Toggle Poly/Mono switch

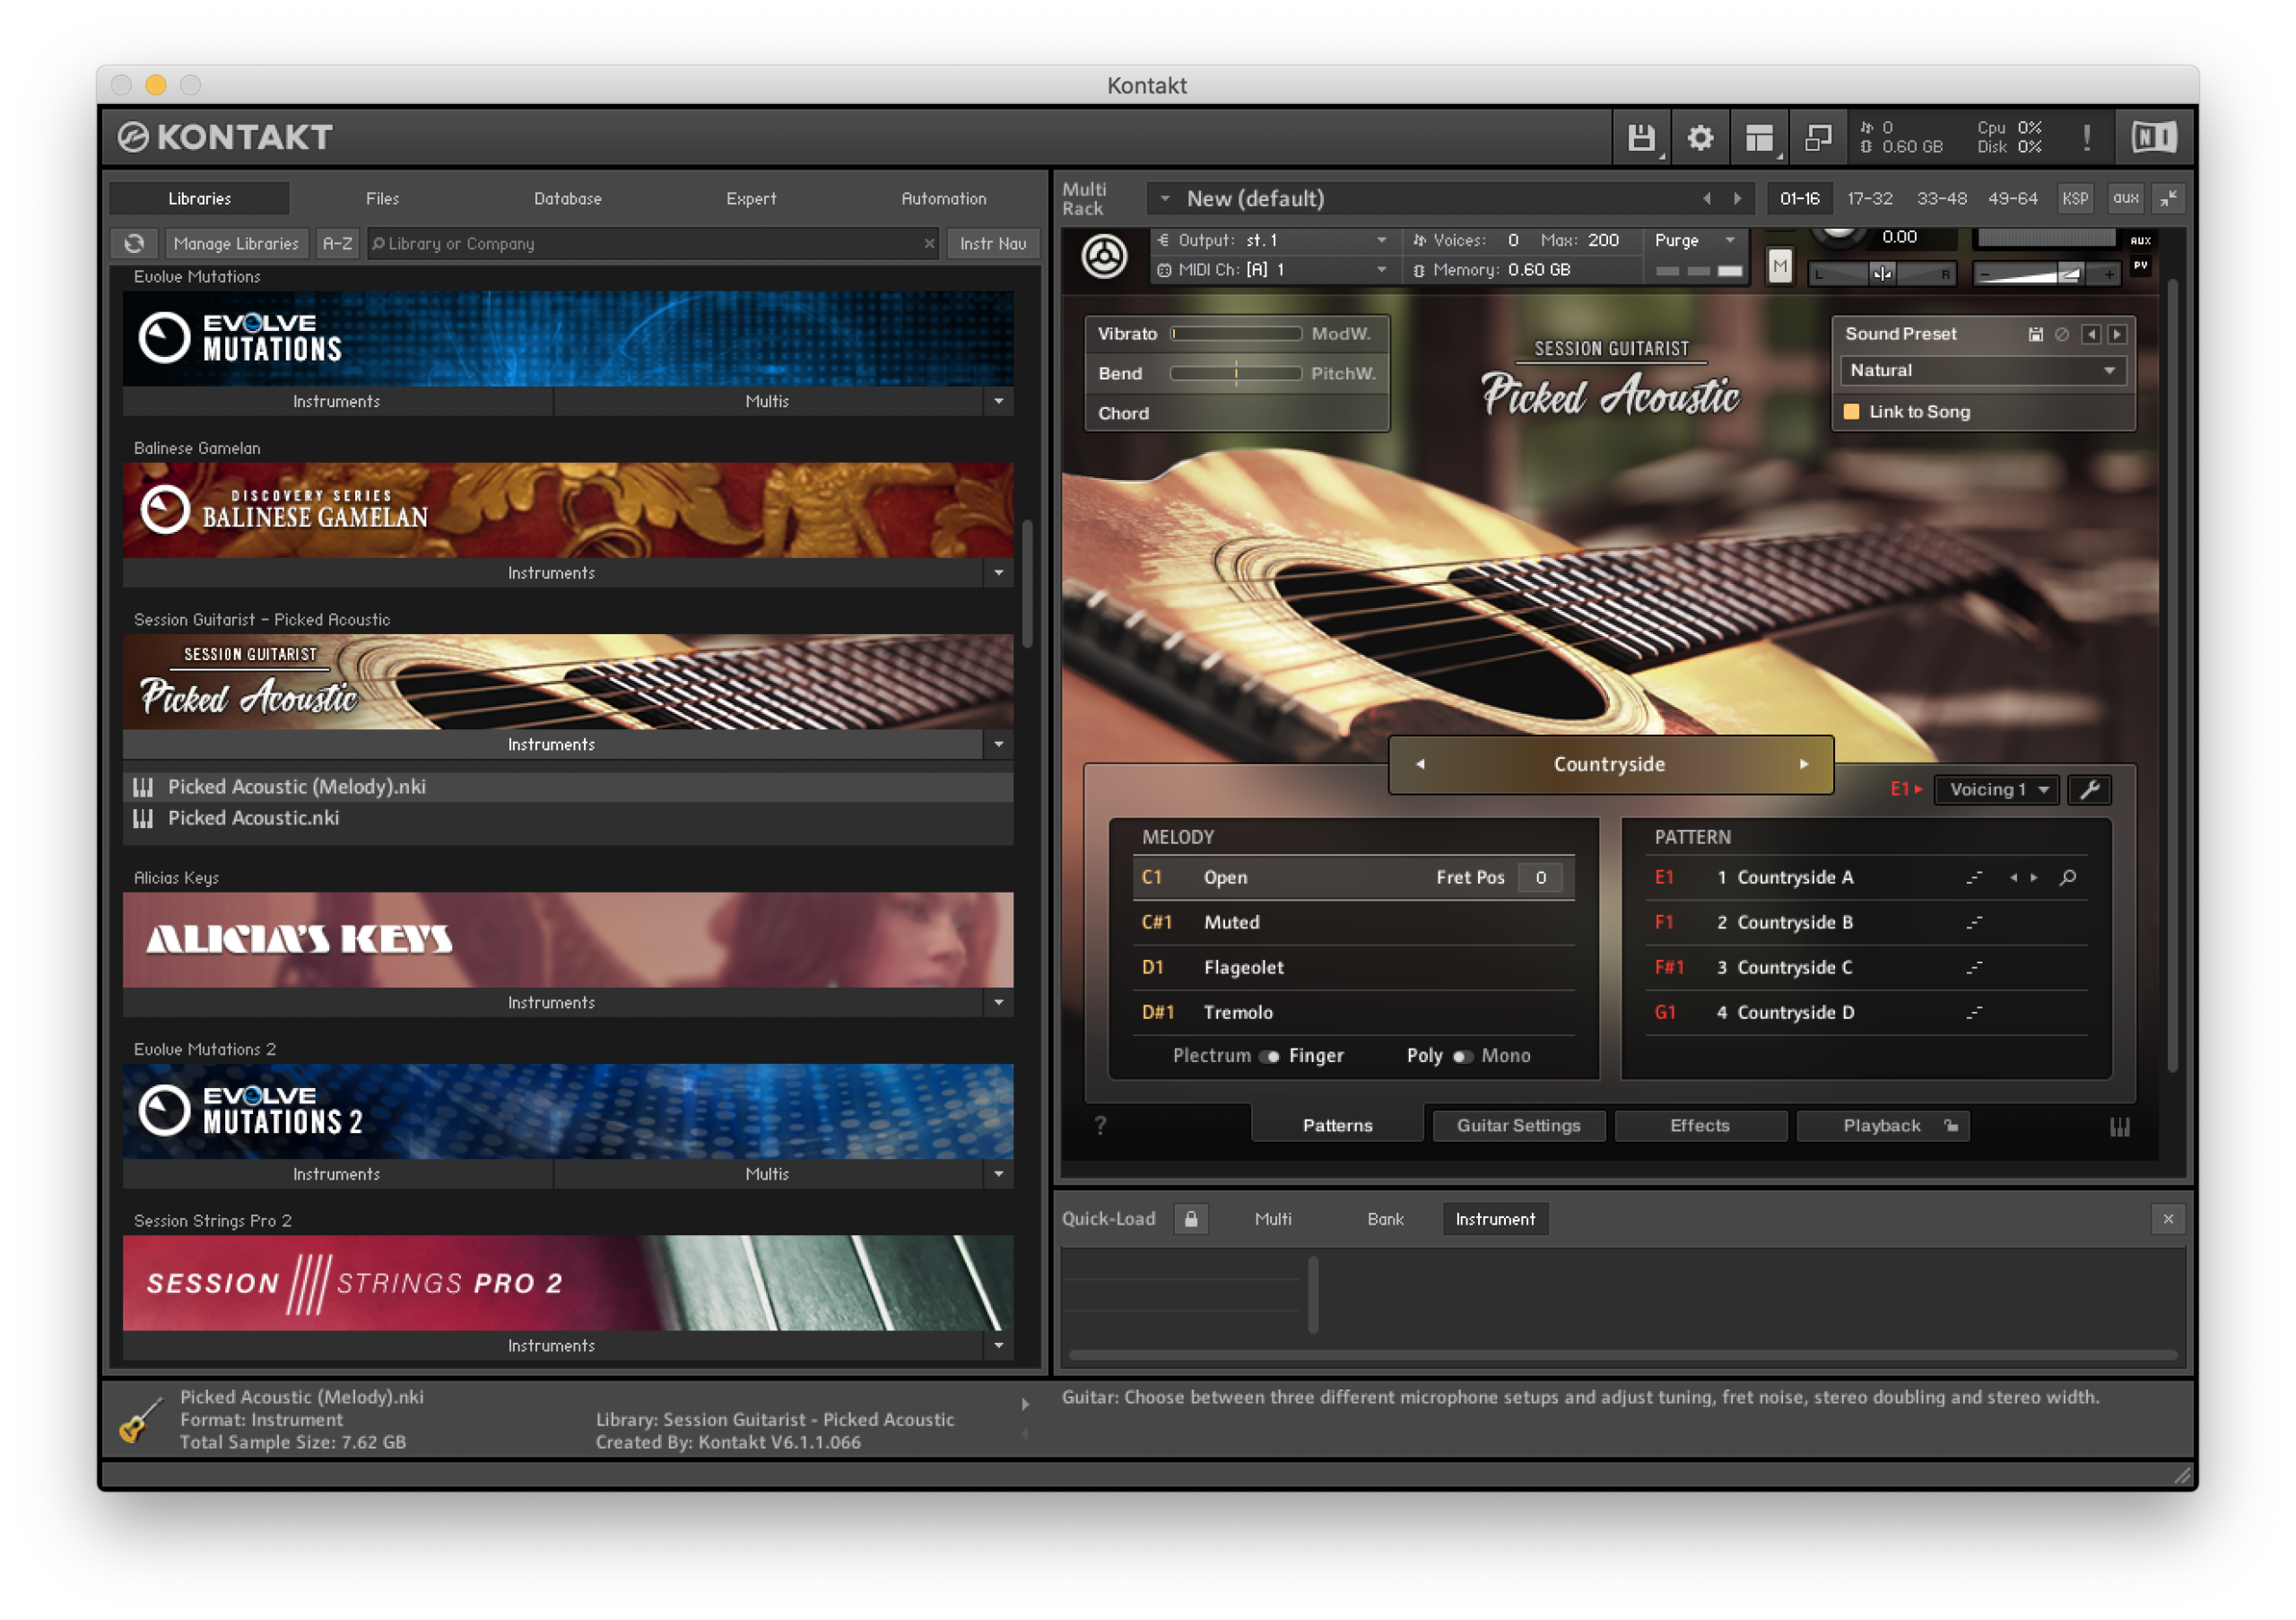tap(1462, 1057)
